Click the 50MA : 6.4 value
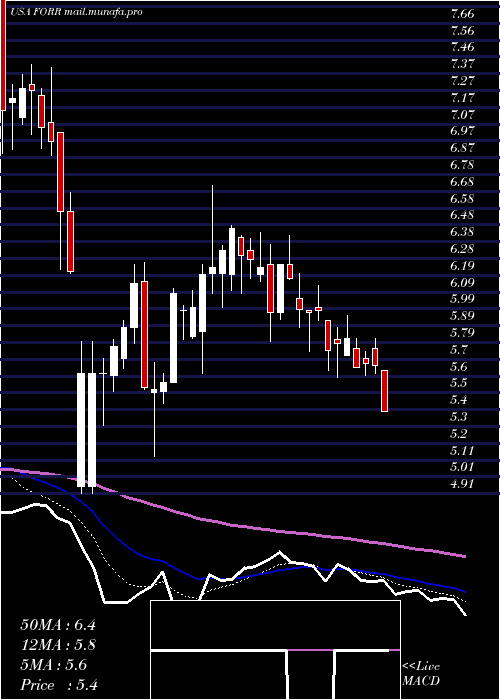 (x=58, y=625)
